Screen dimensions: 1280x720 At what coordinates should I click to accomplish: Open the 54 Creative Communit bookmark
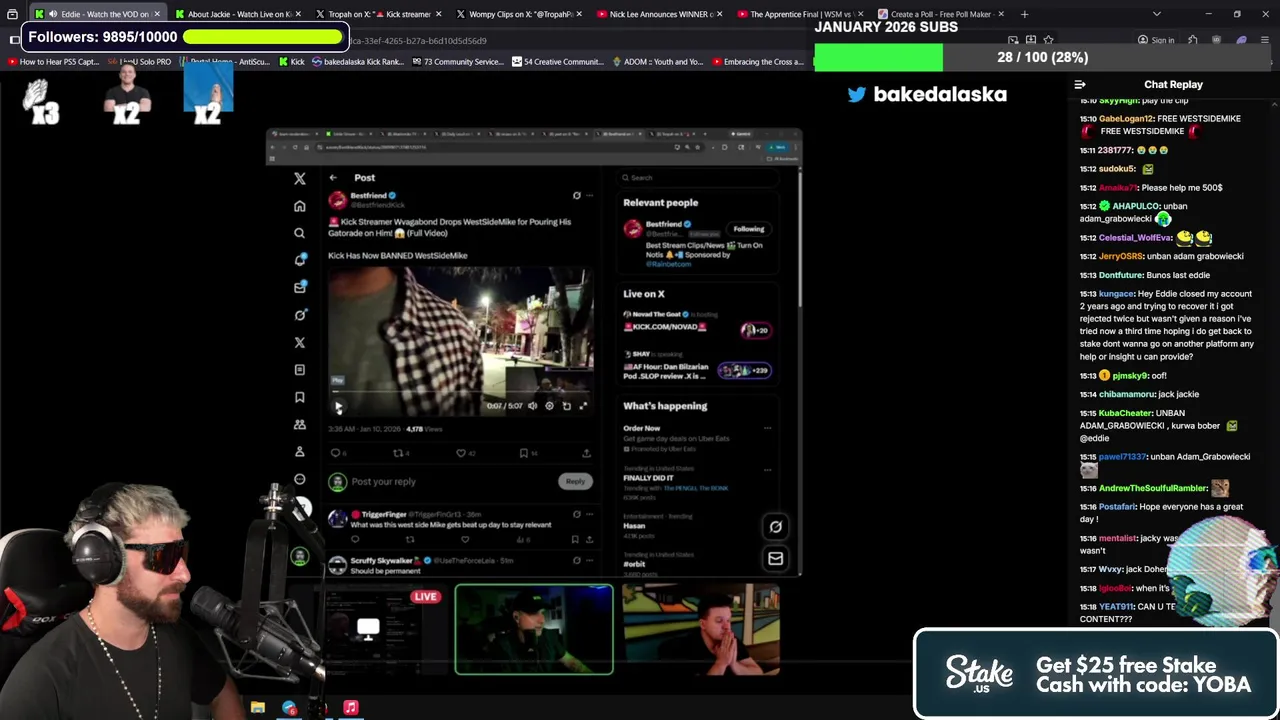(558, 62)
